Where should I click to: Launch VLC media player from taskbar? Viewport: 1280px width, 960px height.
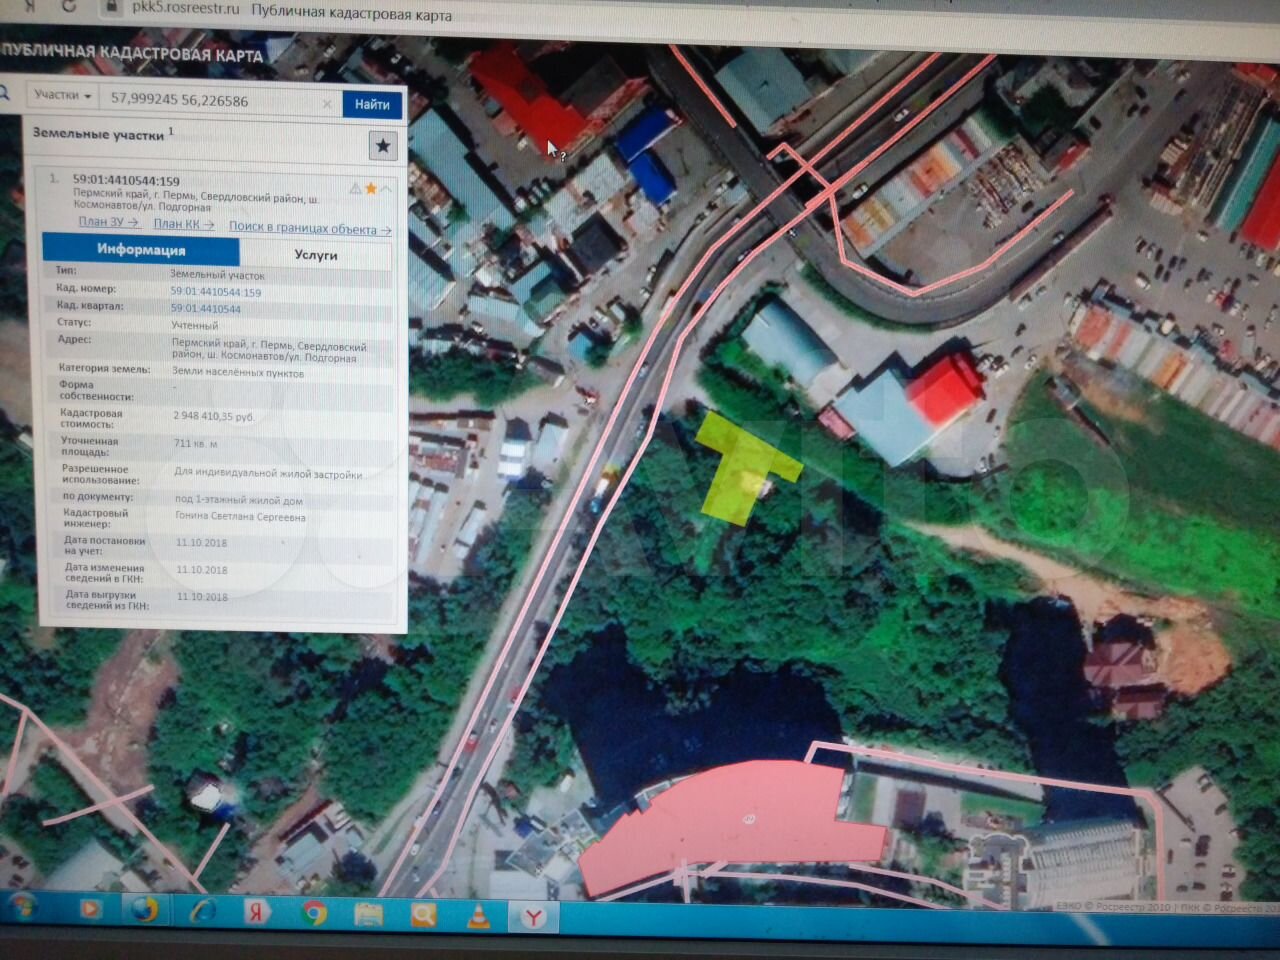479,914
